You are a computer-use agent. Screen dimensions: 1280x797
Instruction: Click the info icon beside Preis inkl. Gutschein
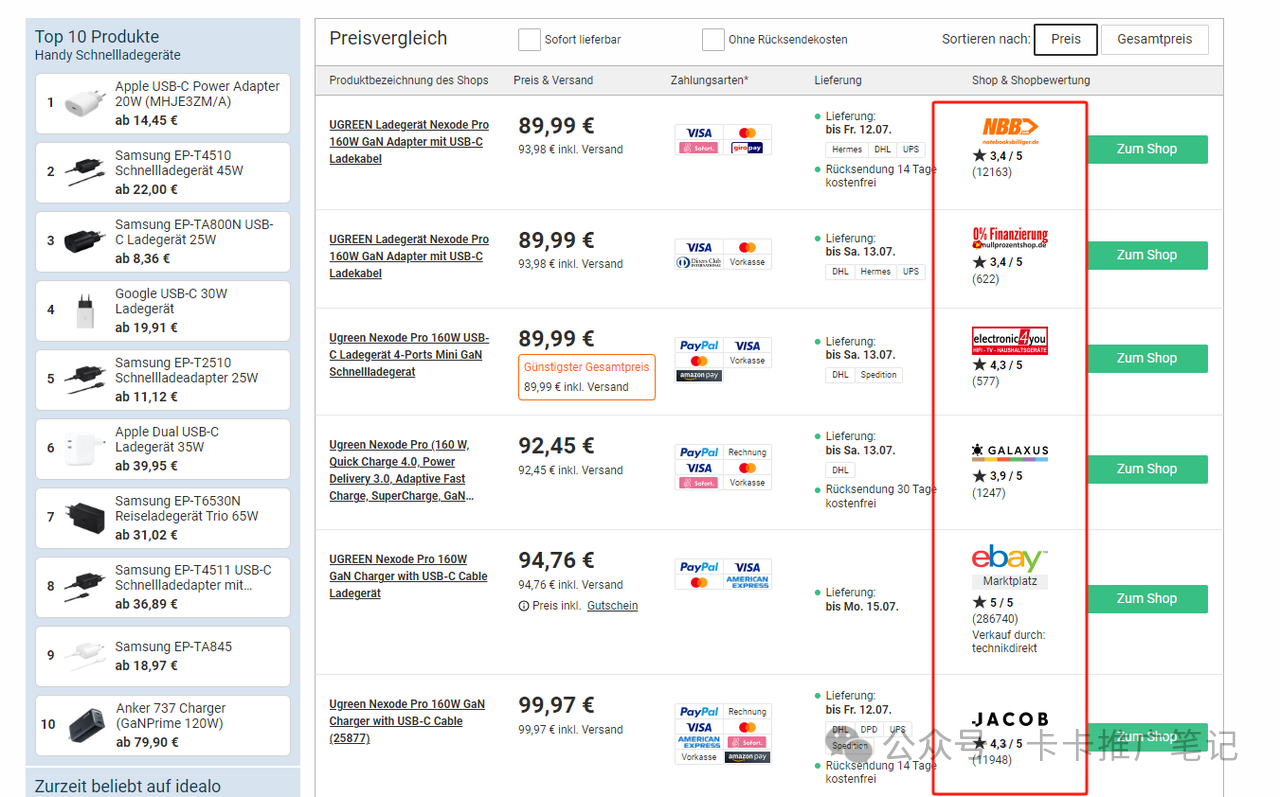[x=524, y=606]
